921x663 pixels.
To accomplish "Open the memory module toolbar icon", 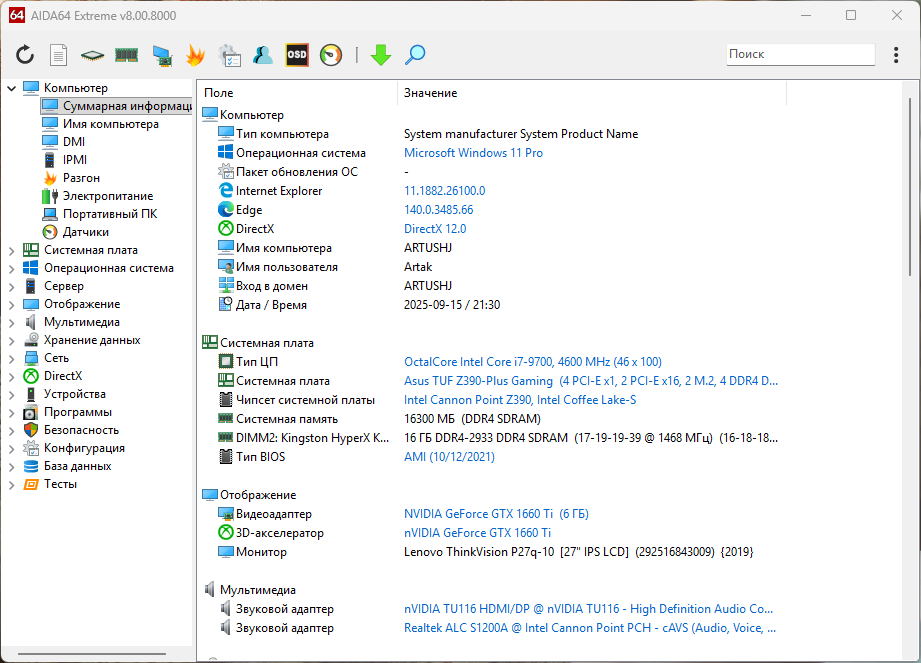I will coord(126,55).
